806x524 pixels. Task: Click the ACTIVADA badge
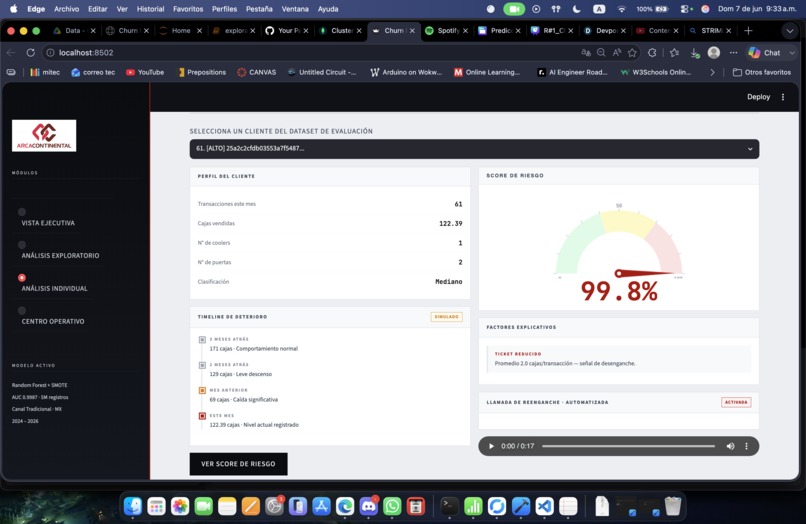pyautogui.click(x=736, y=402)
